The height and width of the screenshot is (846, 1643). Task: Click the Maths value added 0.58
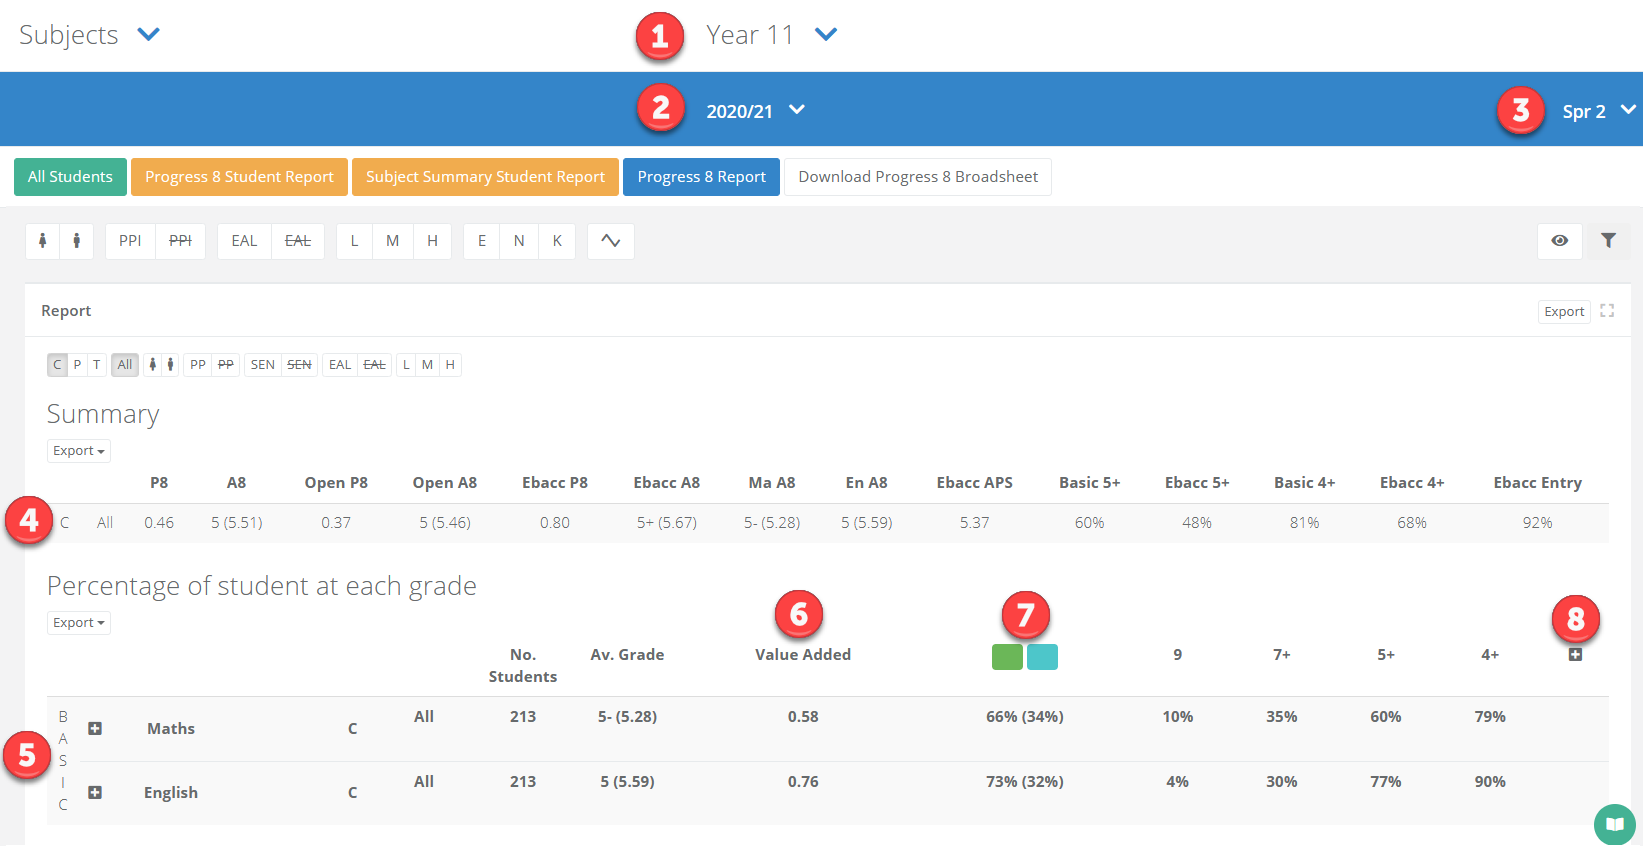pyautogui.click(x=803, y=717)
